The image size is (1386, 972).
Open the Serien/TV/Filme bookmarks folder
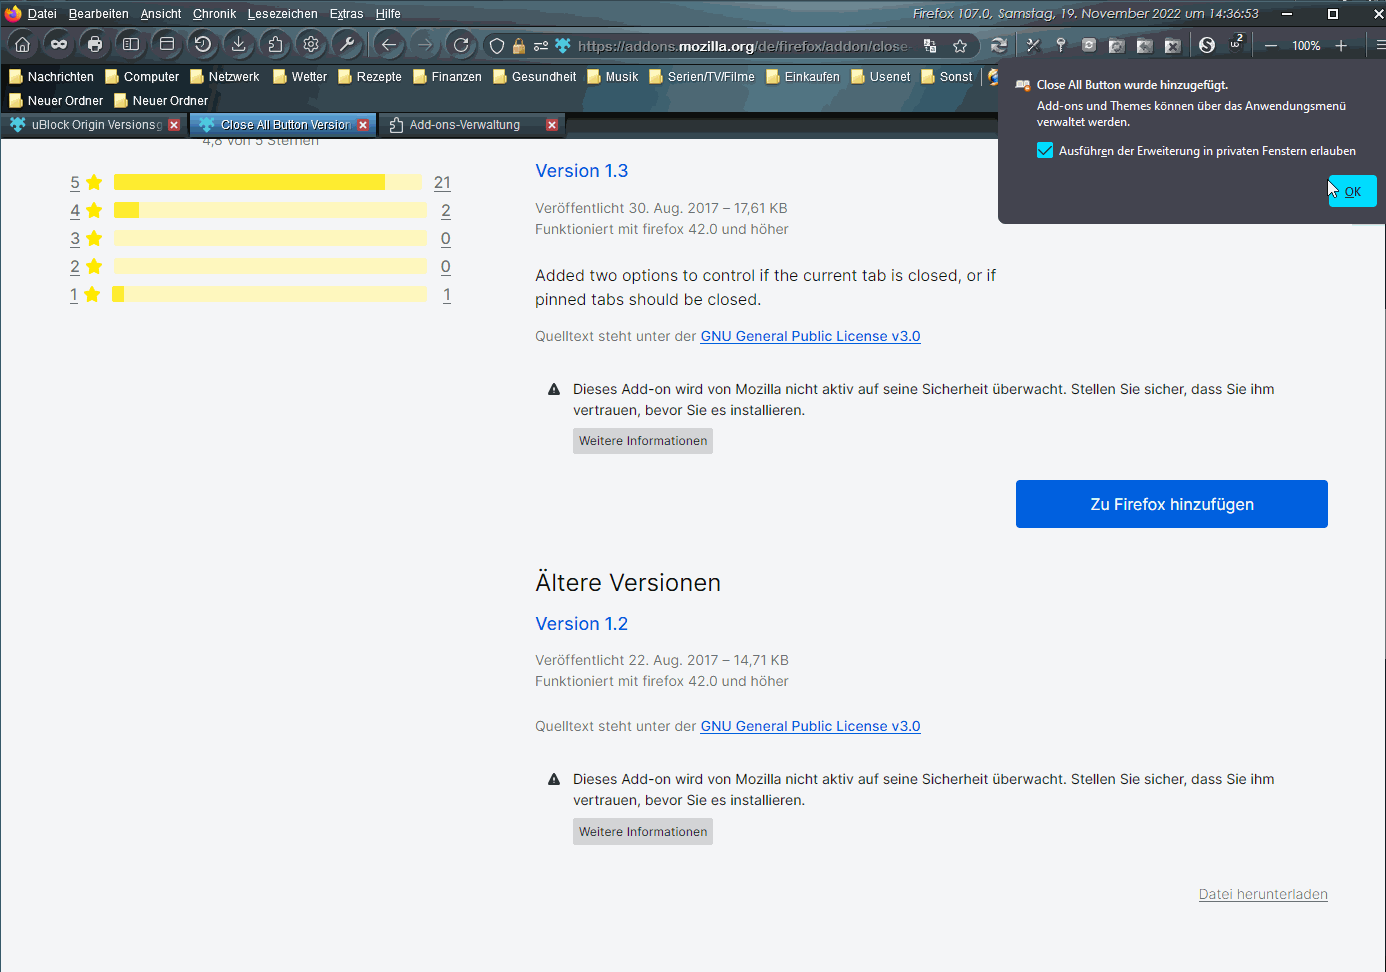702,77
